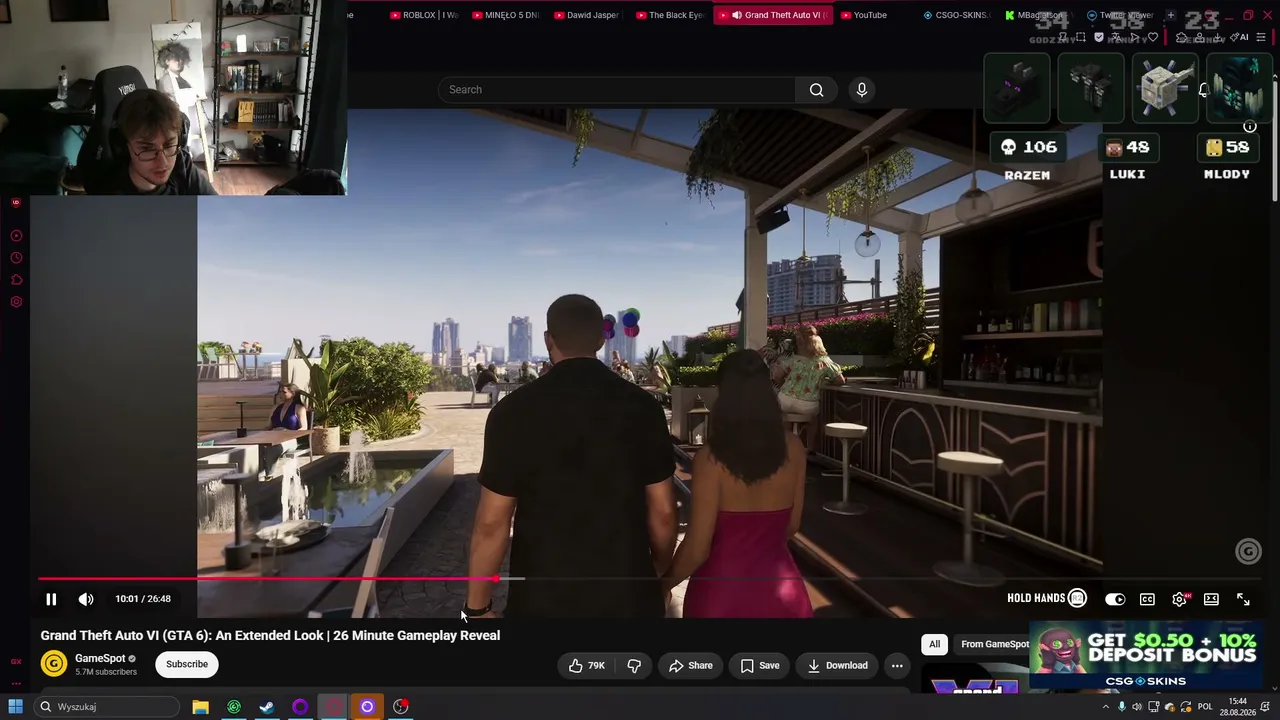Open the taskbar volume control
The image size is (1280, 720).
coord(1137,707)
